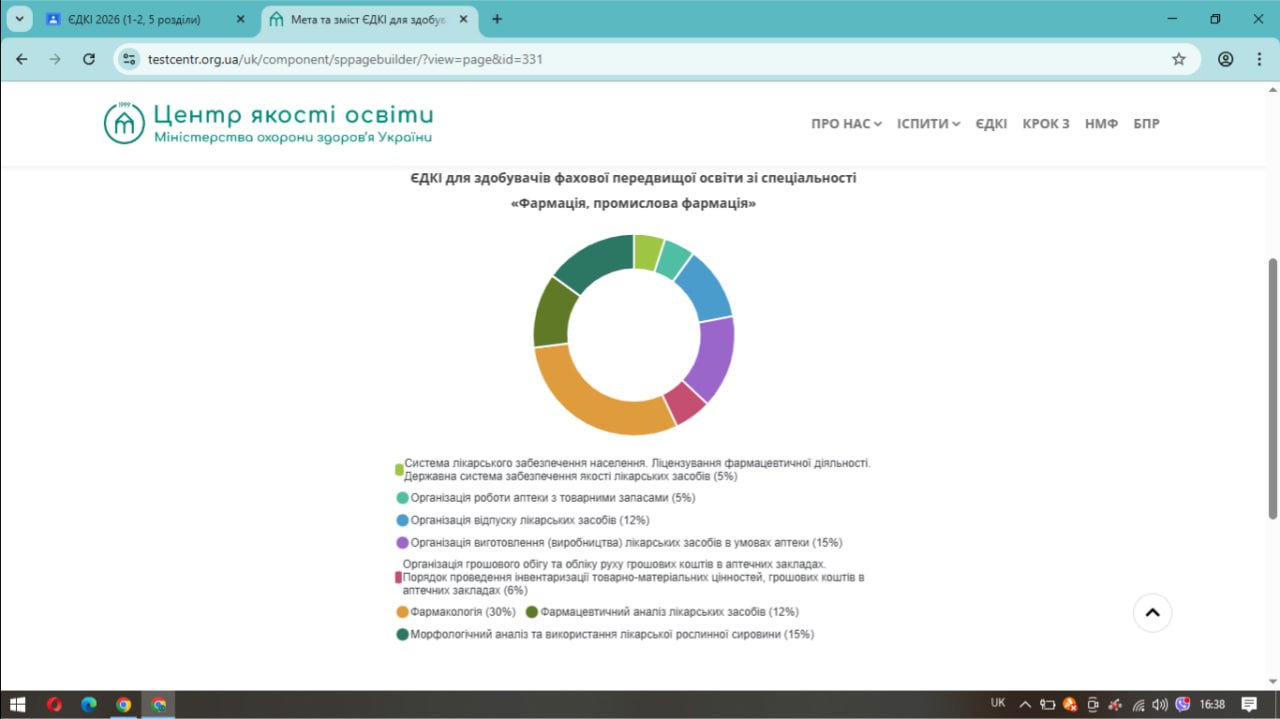Open the Chrome profile avatar icon
This screenshot has width=1280, height=719.
pyautogui.click(x=1225, y=59)
